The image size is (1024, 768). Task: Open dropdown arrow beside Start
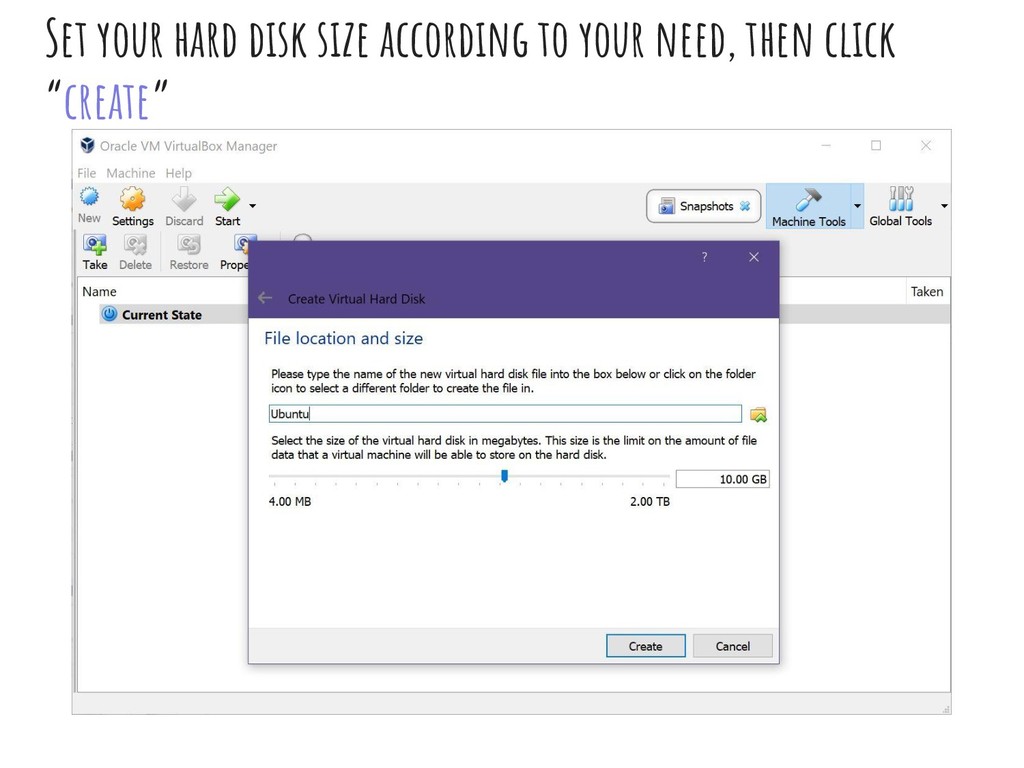[x=253, y=206]
